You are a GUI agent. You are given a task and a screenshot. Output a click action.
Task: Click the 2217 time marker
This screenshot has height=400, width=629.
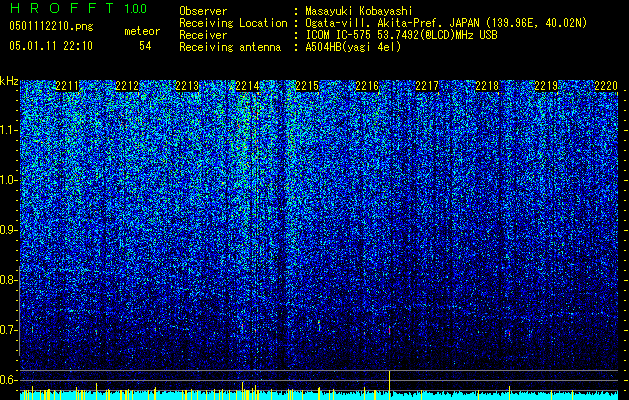pyautogui.click(x=427, y=86)
